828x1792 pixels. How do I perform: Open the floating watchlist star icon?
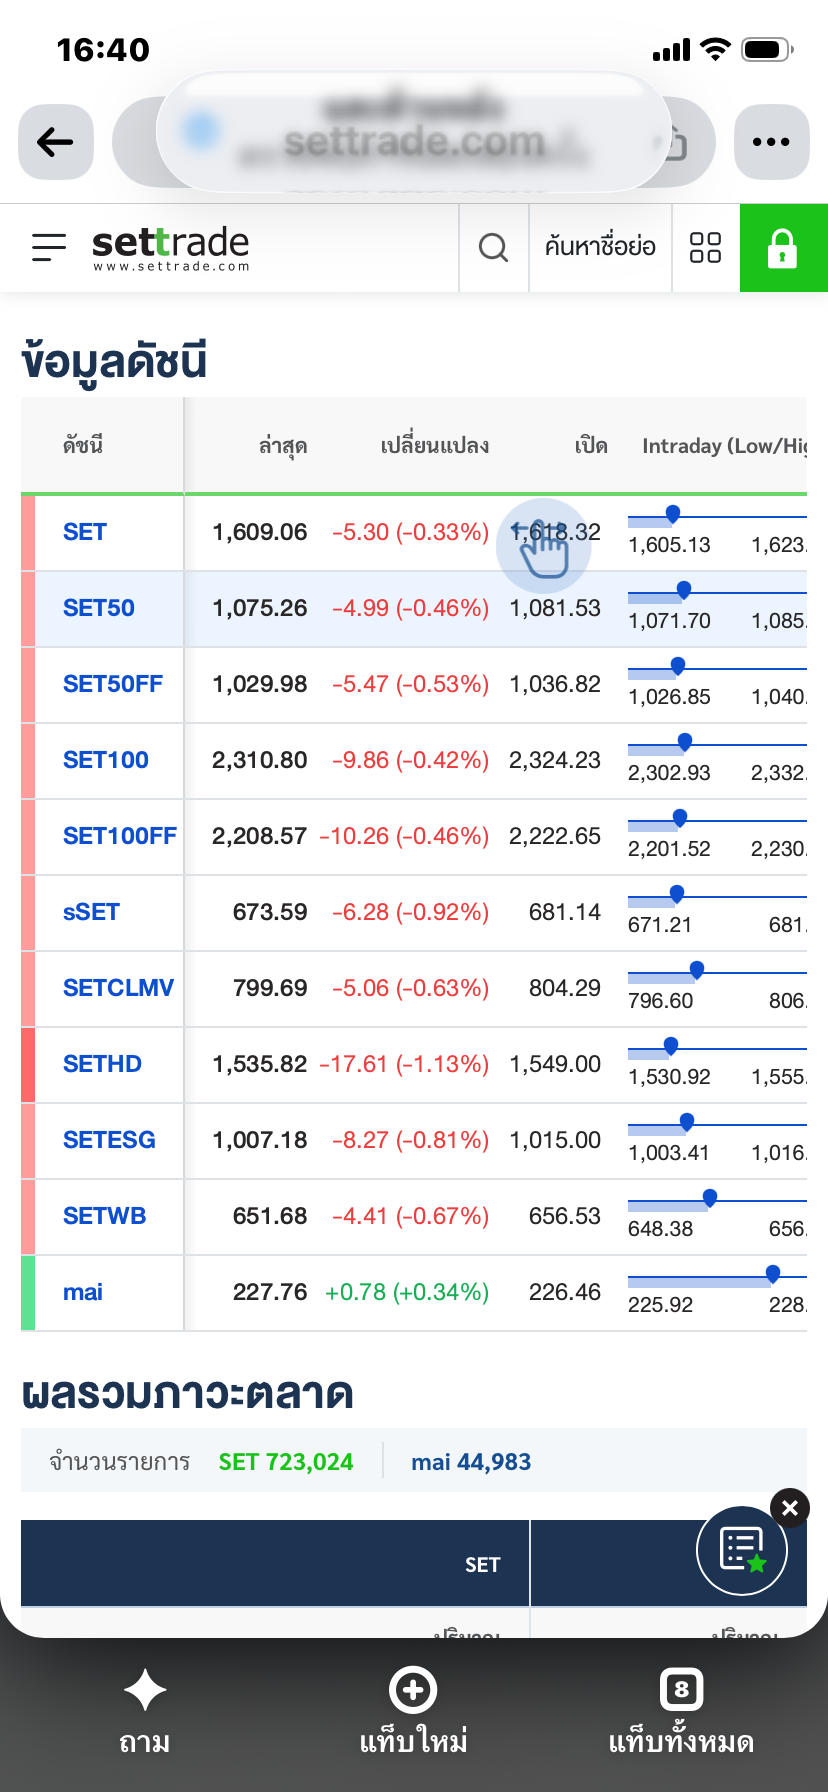(742, 1550)
